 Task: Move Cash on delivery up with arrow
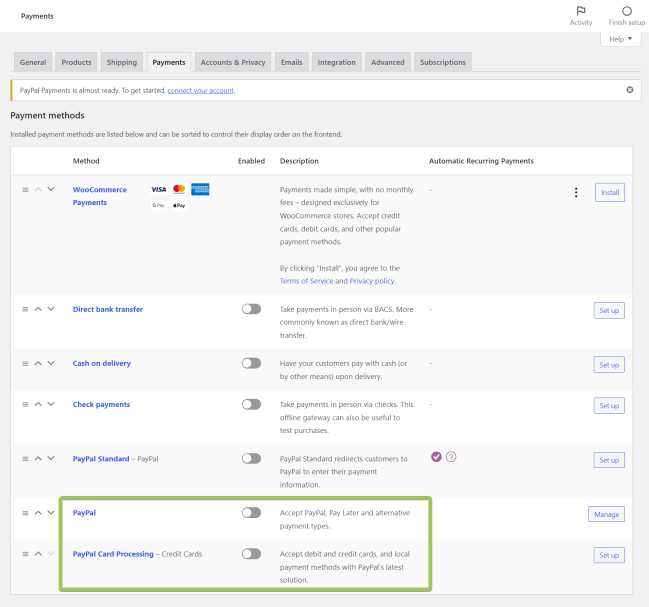(38, 364)
